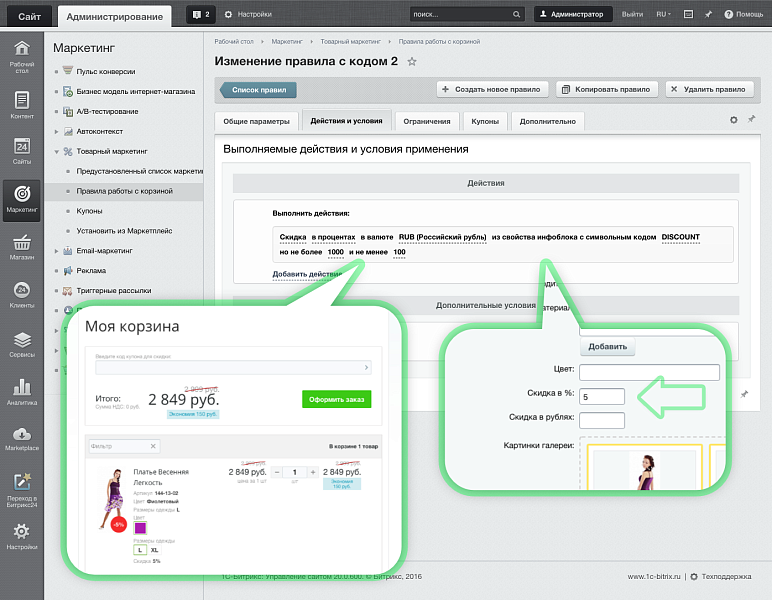Image resolution: width=772 pixels, height=600 pixels.
Task: Open the Рабочий стол sidebar section
Action: [21, 56]
